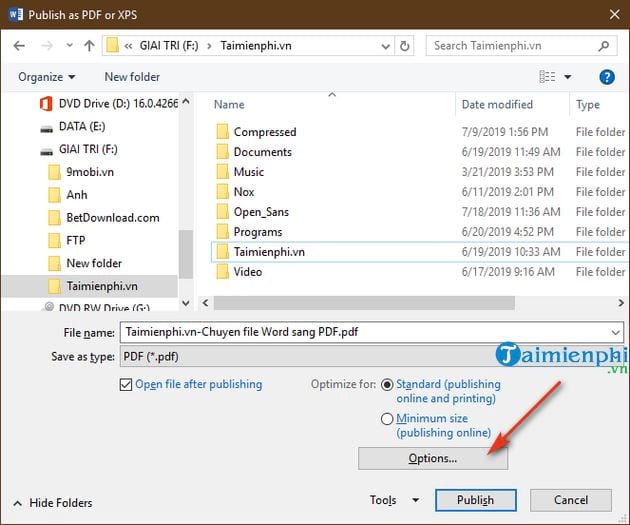Click the Publish button
The width and height of the screenshot is (630, 525).
[x=476, y=500]
